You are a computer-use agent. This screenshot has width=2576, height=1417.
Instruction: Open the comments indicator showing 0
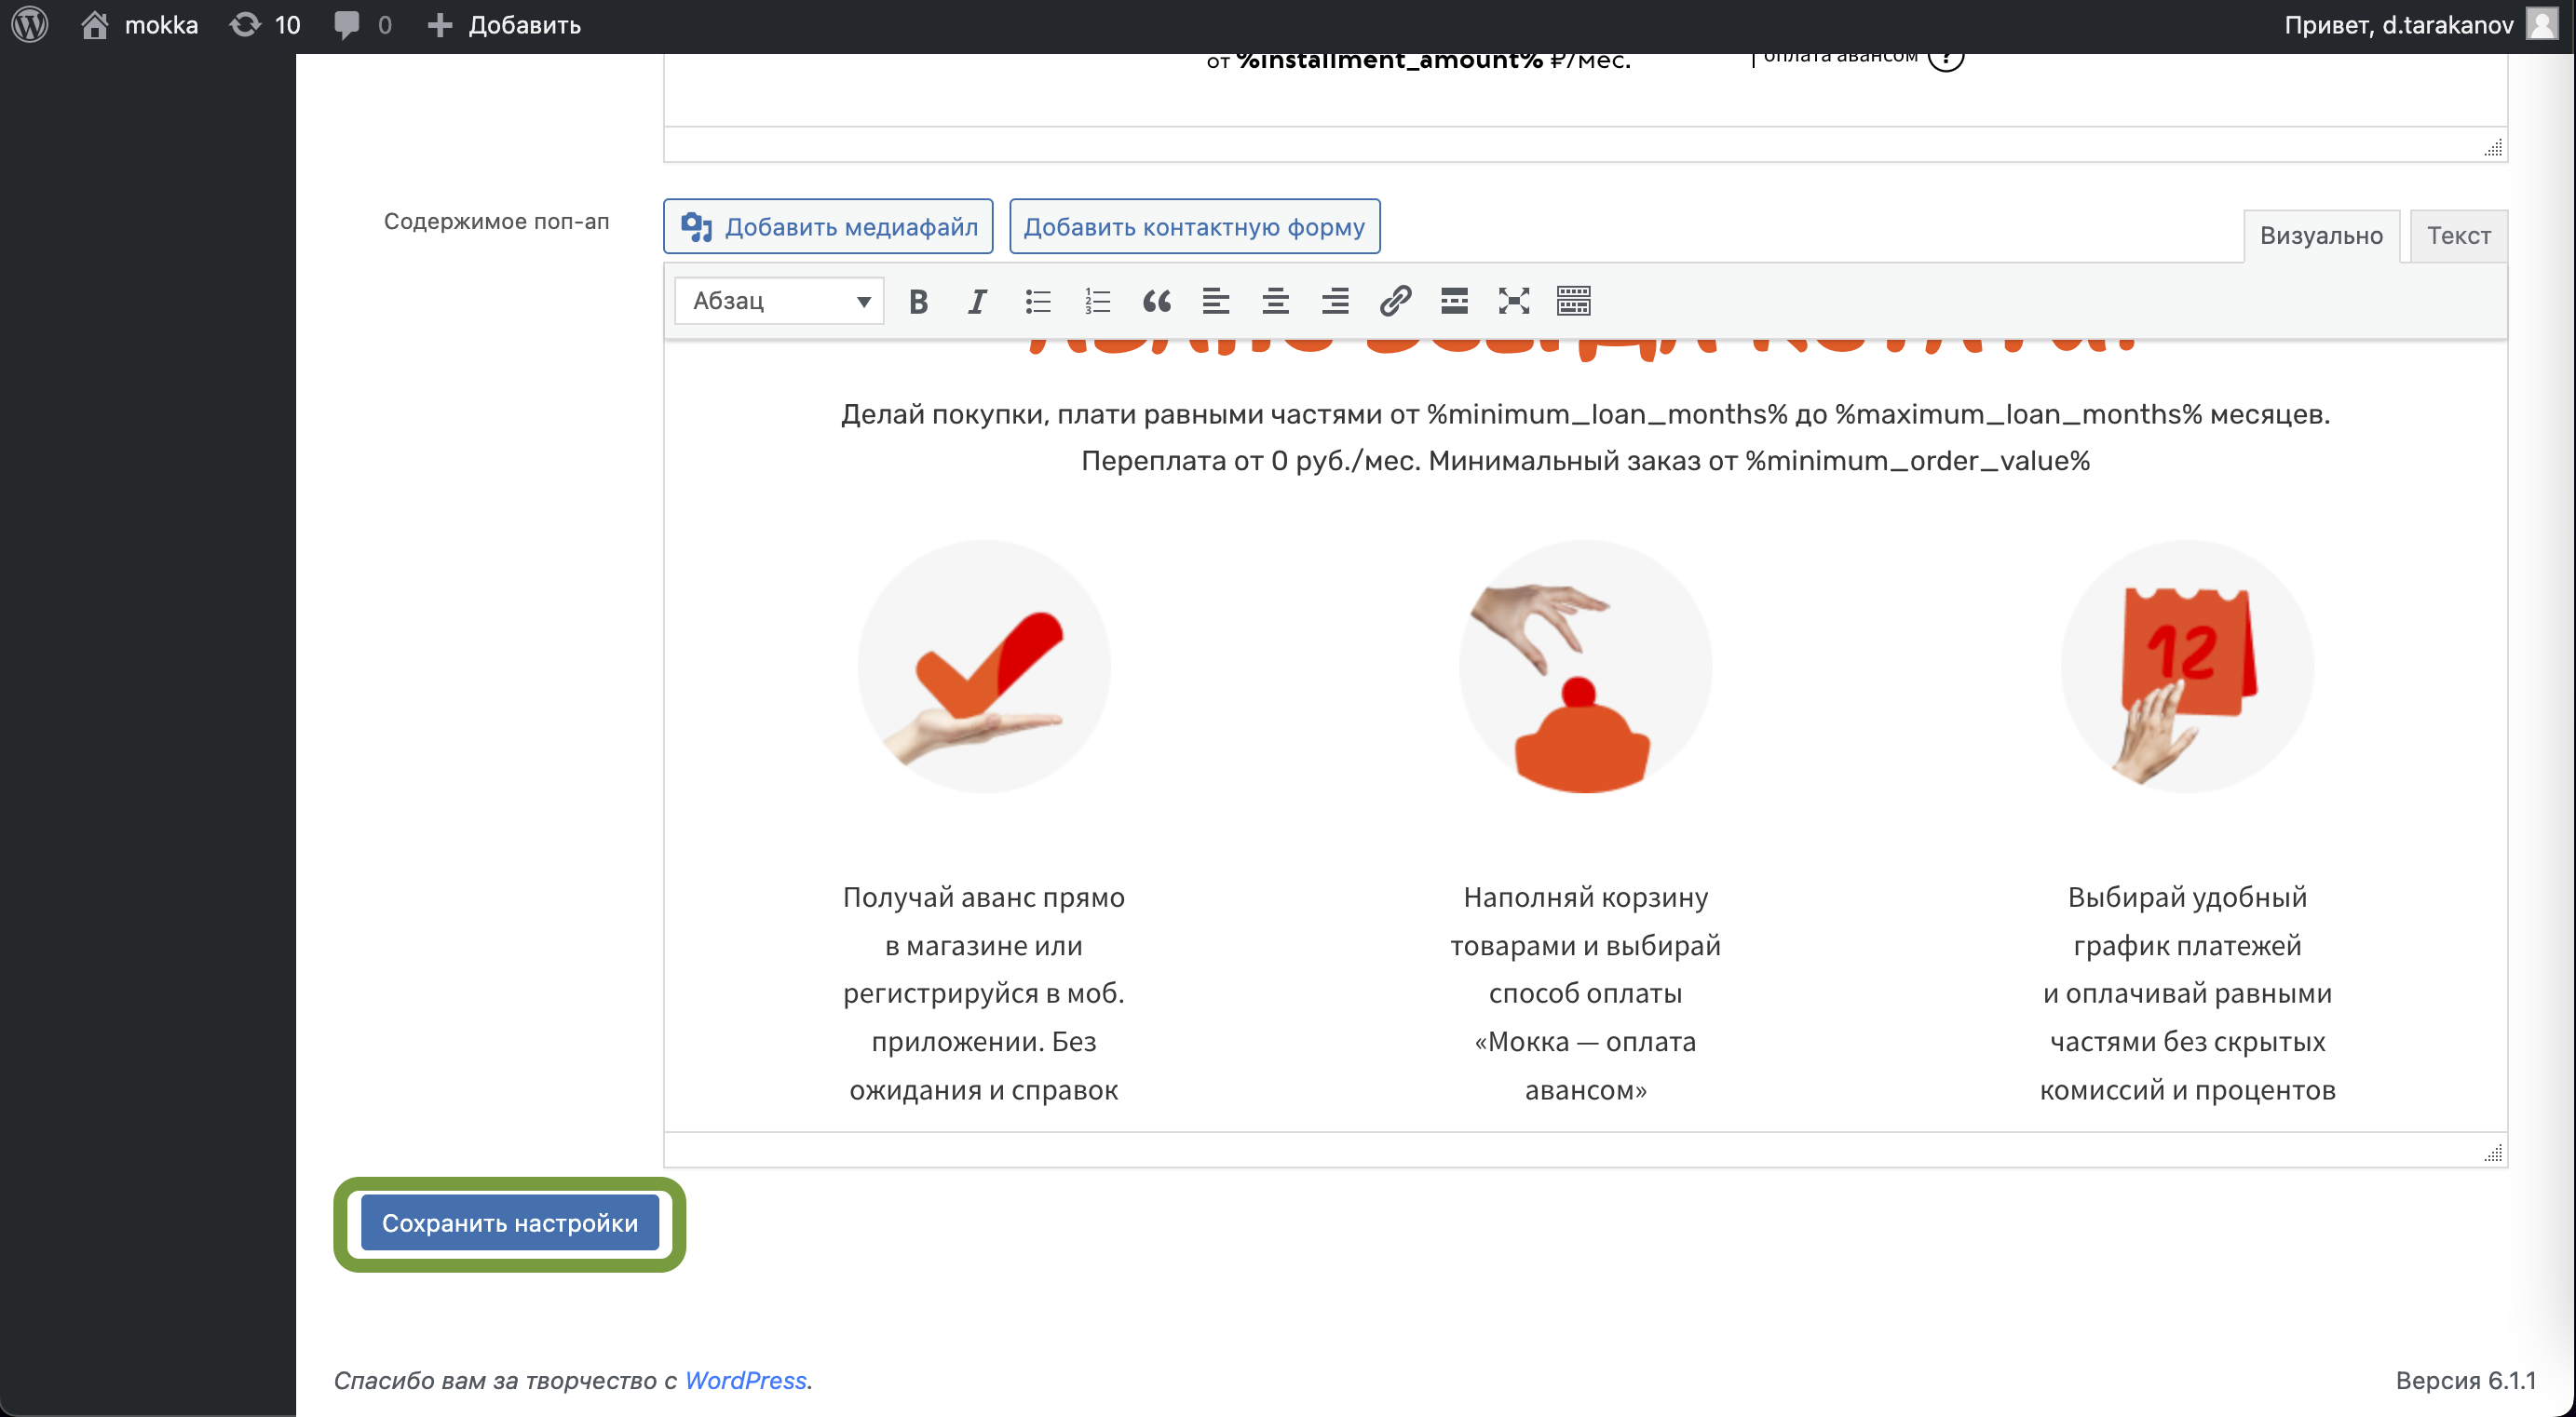(x=363, y=25)
